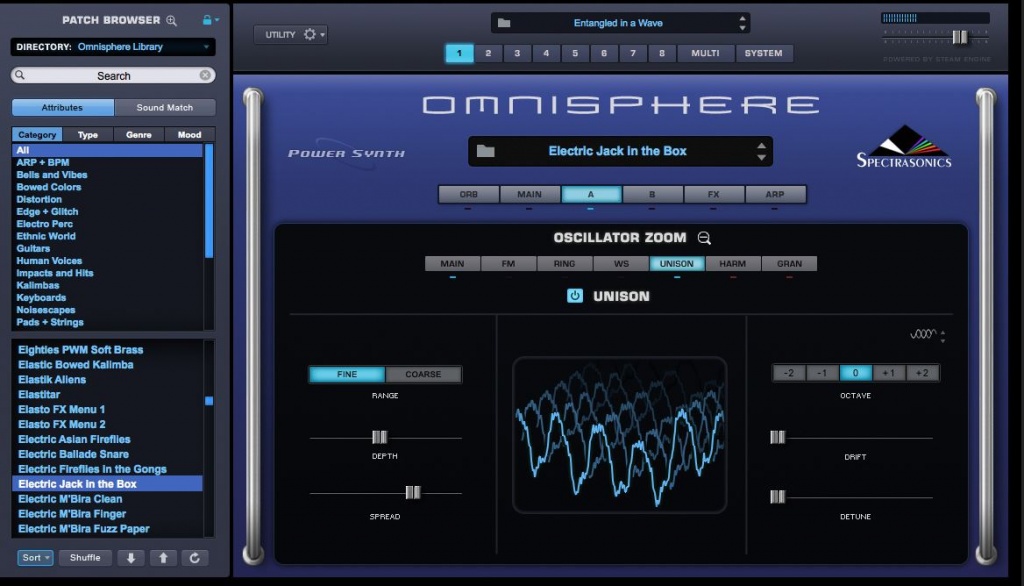Adjust the Drift slider

coord(777,437)
